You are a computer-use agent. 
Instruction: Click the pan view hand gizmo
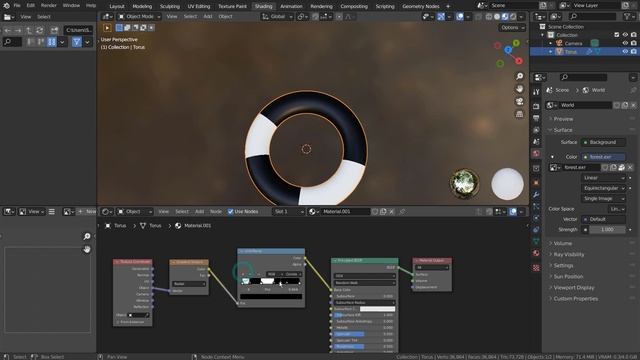(520, 89)
